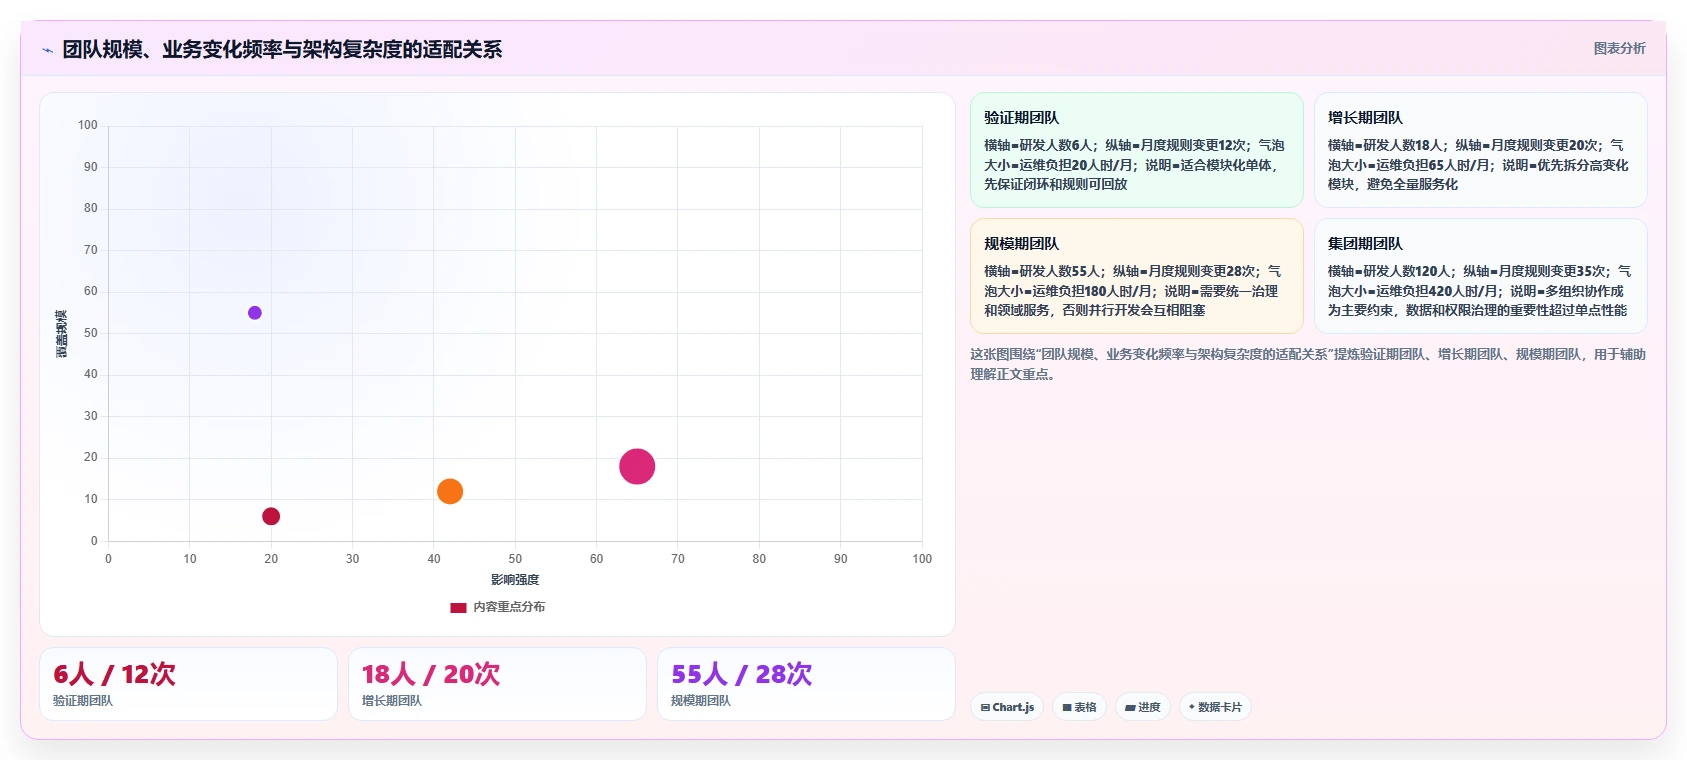Select the 55人 / 28次 stat card
1687x760 pixels.
pos(806,684)
